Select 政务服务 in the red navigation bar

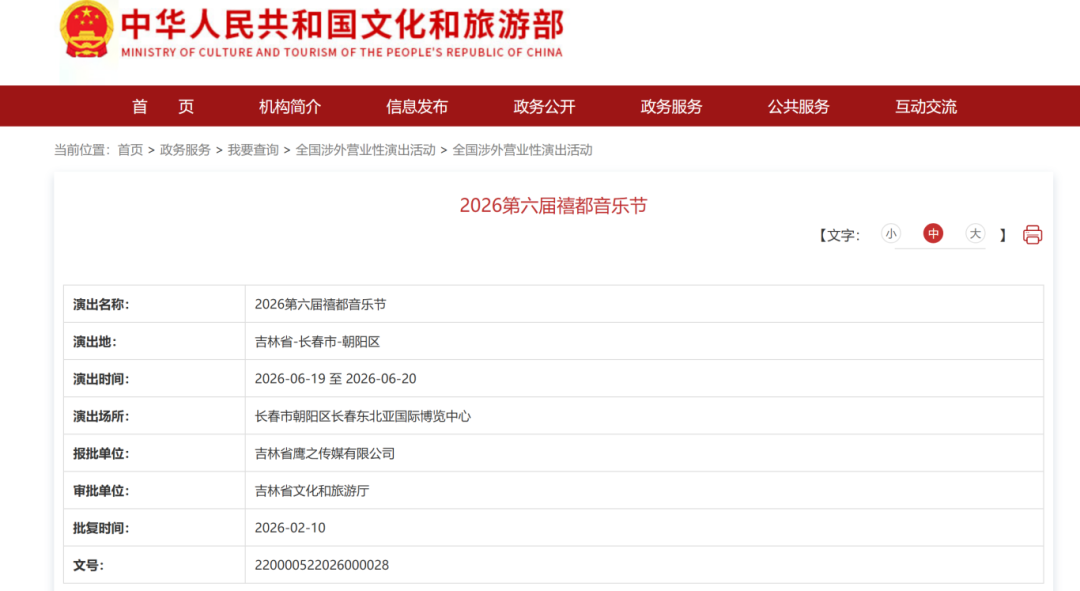coord(671,107)
